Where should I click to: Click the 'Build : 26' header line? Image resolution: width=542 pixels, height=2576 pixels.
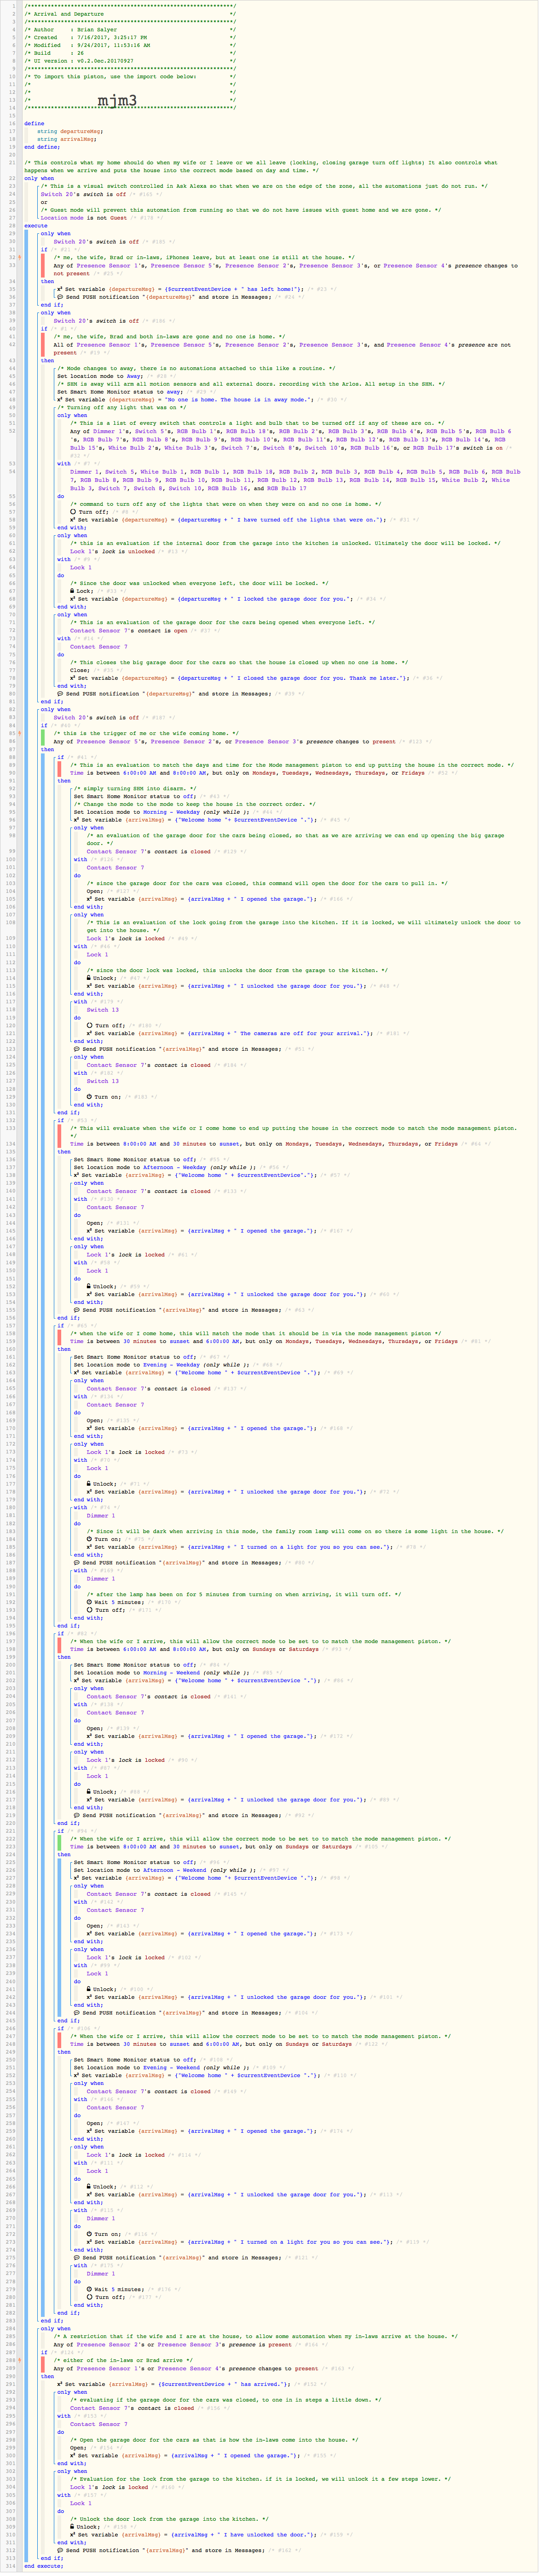[x=130, y=54]
